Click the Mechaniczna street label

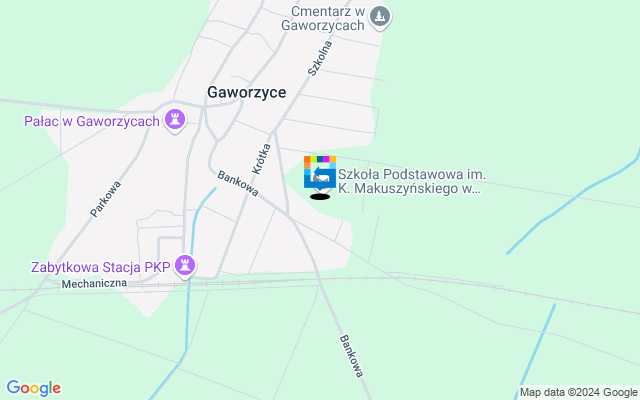pos(94,283)
